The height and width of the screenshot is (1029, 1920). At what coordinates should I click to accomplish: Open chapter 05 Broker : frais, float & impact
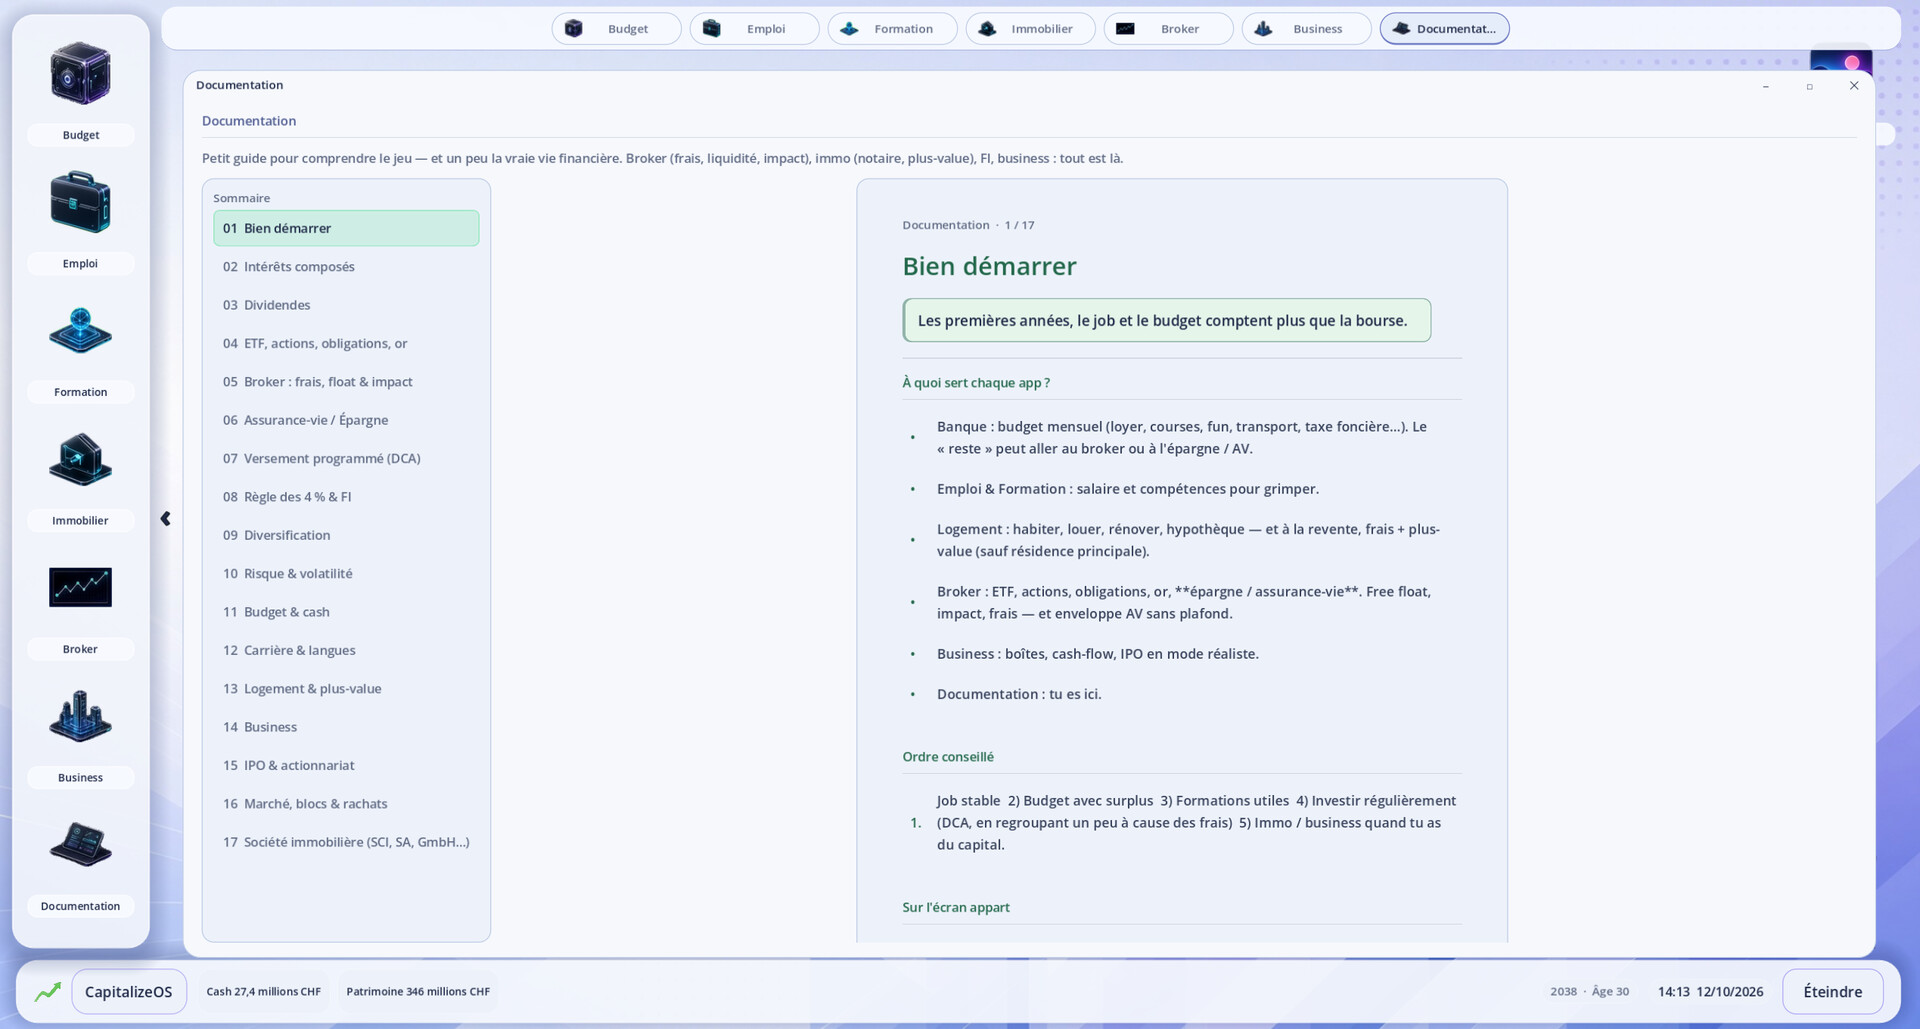[x=346, y=382]
